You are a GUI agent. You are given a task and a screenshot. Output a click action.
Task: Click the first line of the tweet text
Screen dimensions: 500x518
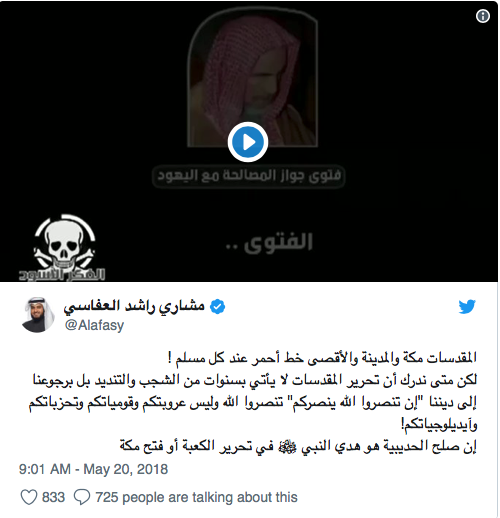[322, 358]
